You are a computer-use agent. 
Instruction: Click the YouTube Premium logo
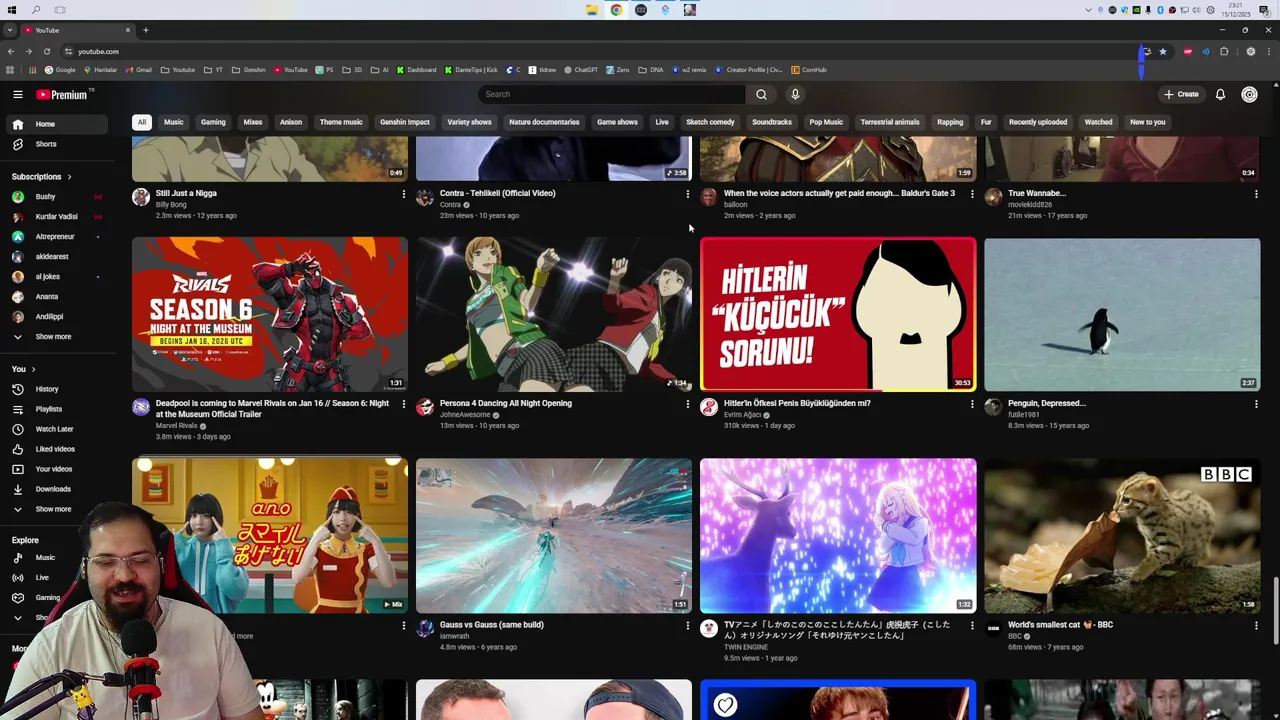click(64, 94)
